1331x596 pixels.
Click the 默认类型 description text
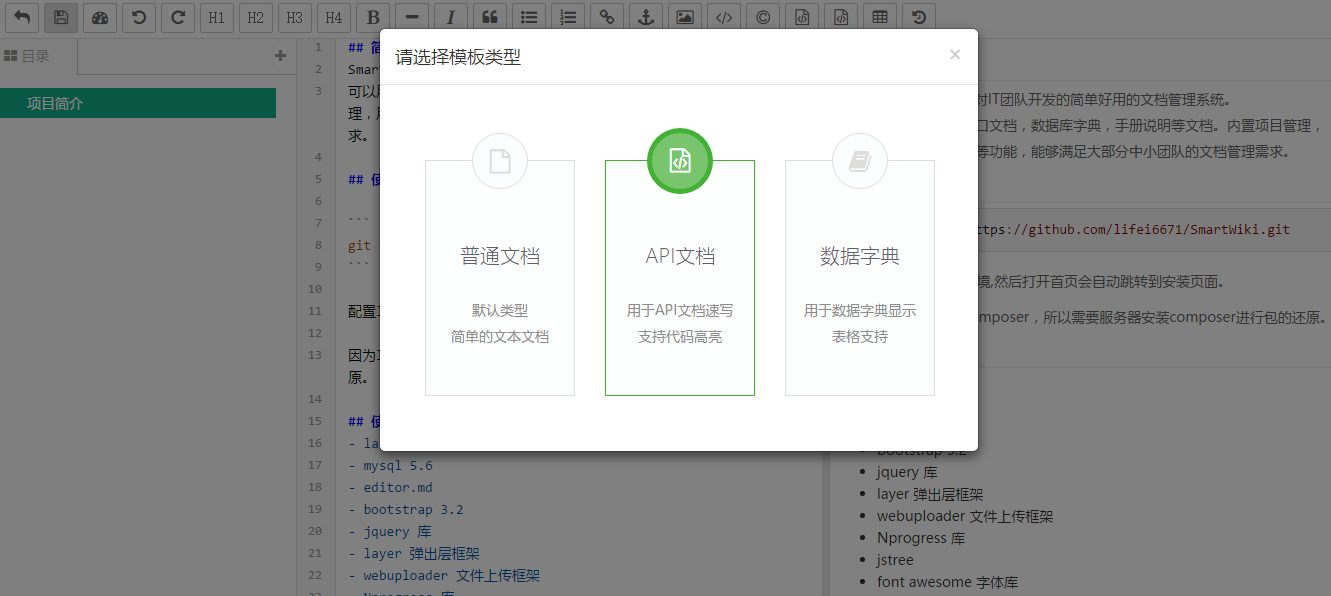(500, 311)
